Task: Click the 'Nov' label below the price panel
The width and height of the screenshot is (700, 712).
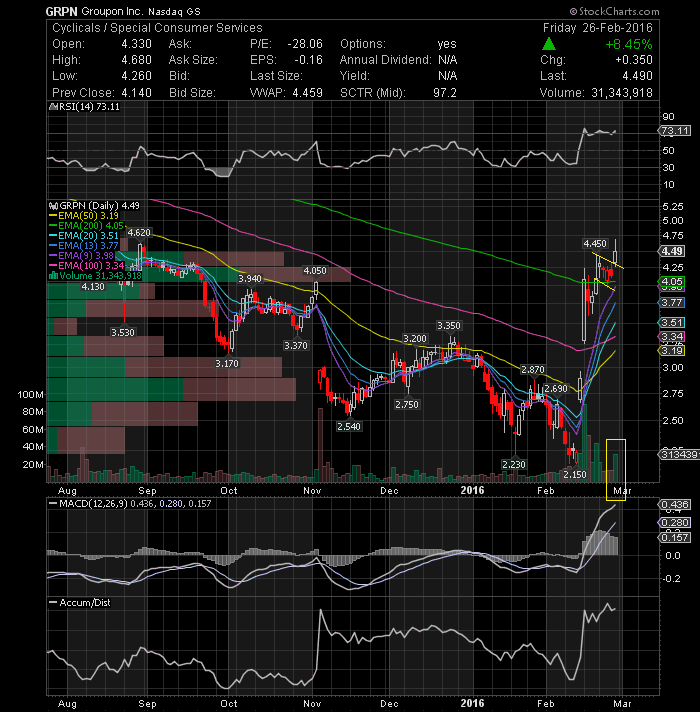Action: tap(312, 491)
